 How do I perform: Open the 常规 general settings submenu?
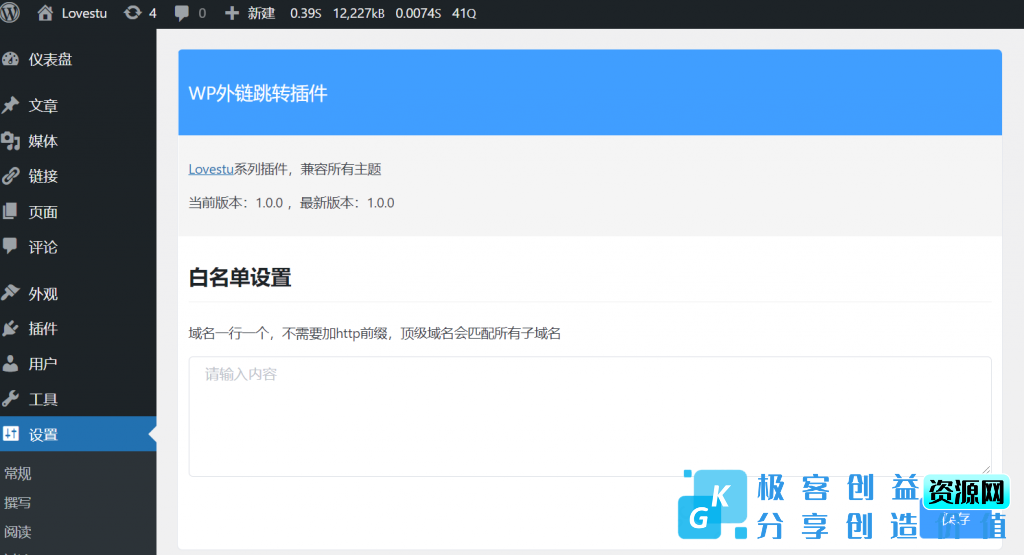tap(18, 473)
